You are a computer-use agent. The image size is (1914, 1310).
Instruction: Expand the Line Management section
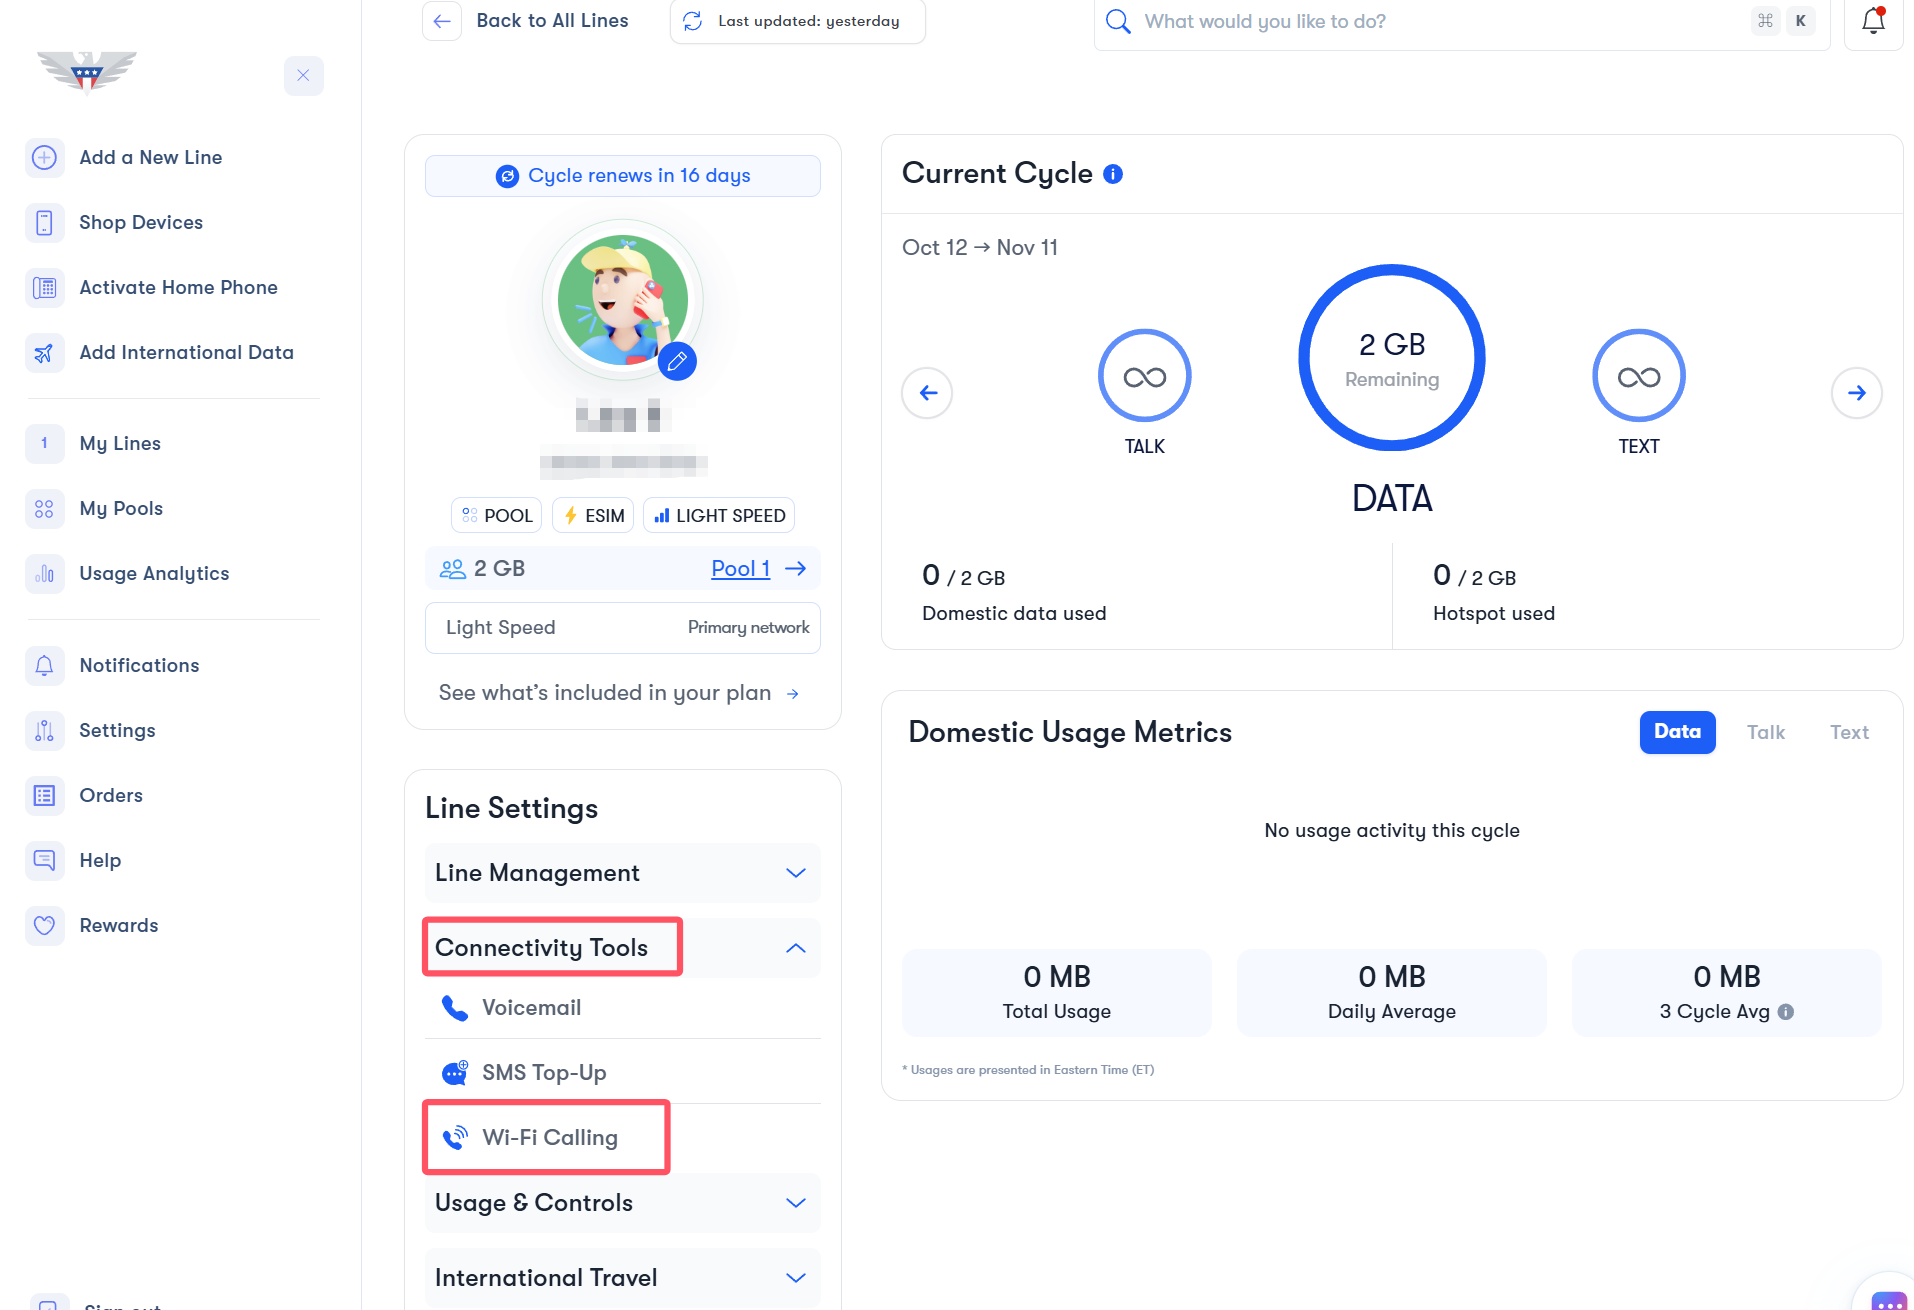(795, 873)
